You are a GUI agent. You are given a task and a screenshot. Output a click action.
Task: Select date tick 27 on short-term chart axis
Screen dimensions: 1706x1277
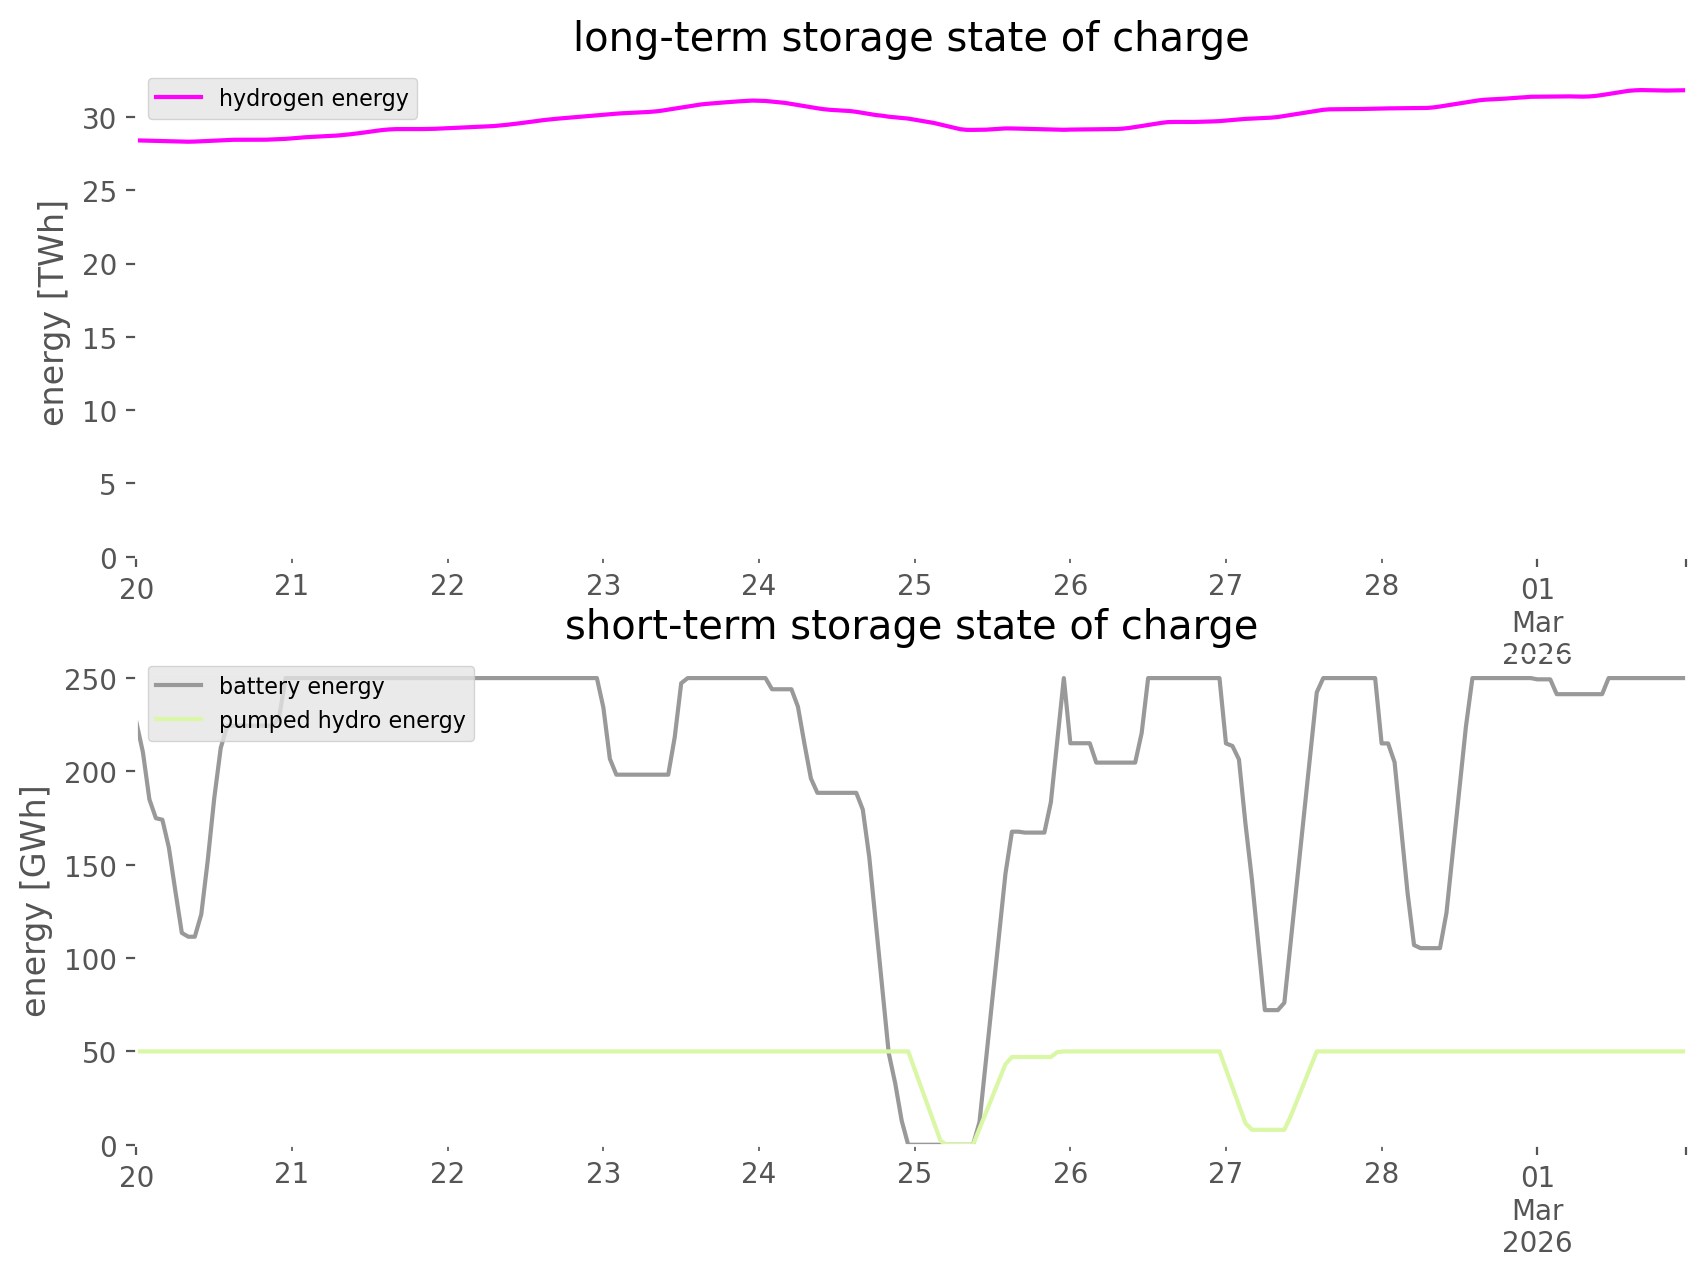coord(1225,1174)
